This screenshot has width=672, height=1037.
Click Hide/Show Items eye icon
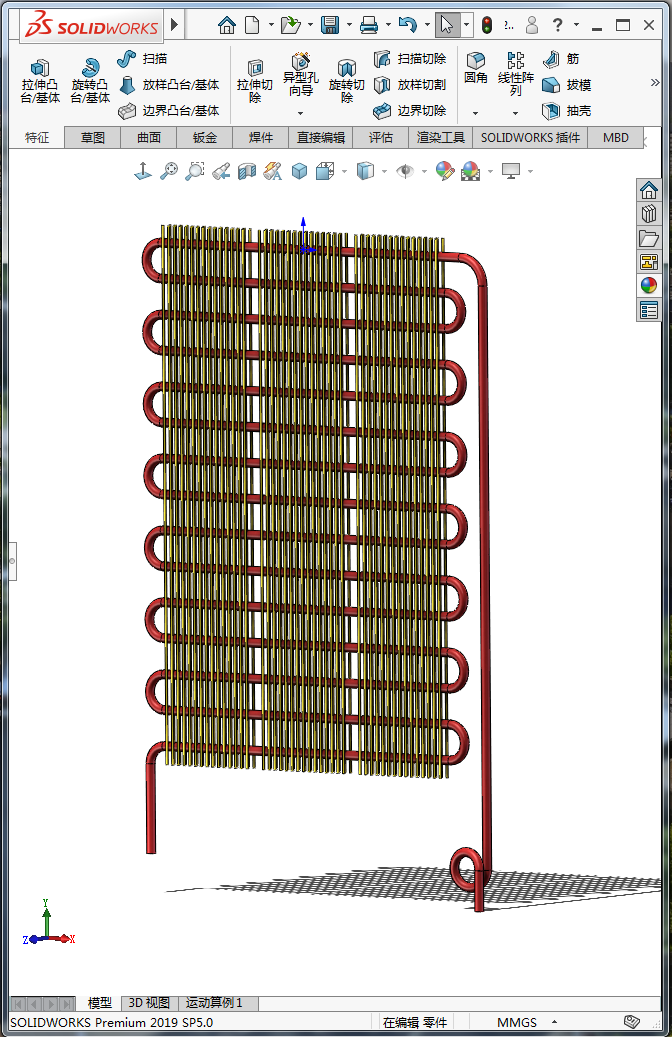pos(405,171)
